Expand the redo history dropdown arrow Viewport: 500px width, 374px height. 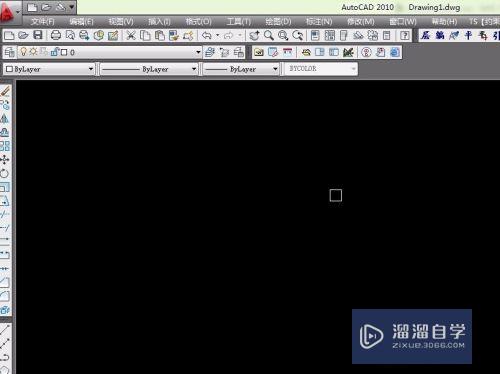click(x=239, y=35)
